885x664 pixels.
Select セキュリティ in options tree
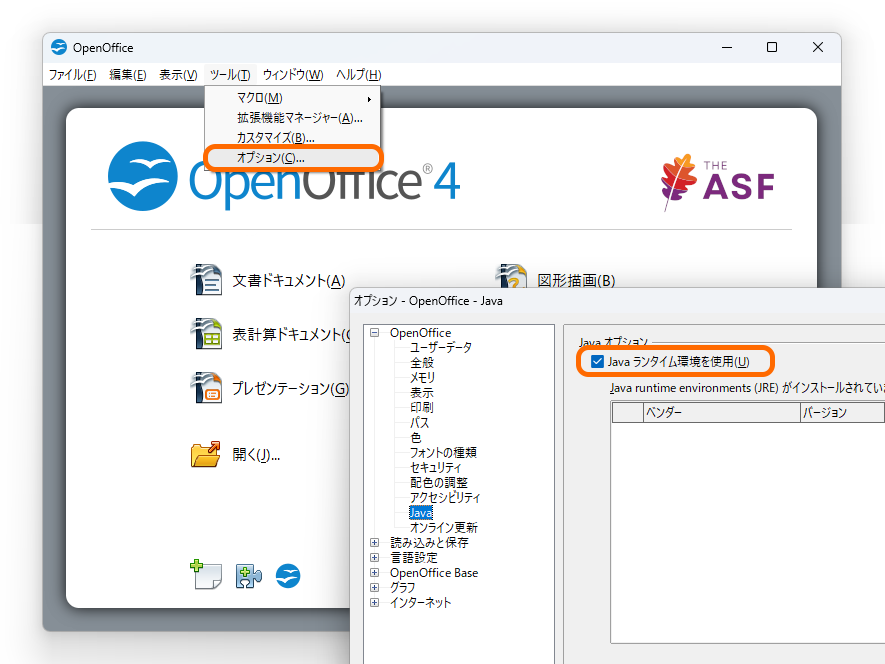point(436,468)
